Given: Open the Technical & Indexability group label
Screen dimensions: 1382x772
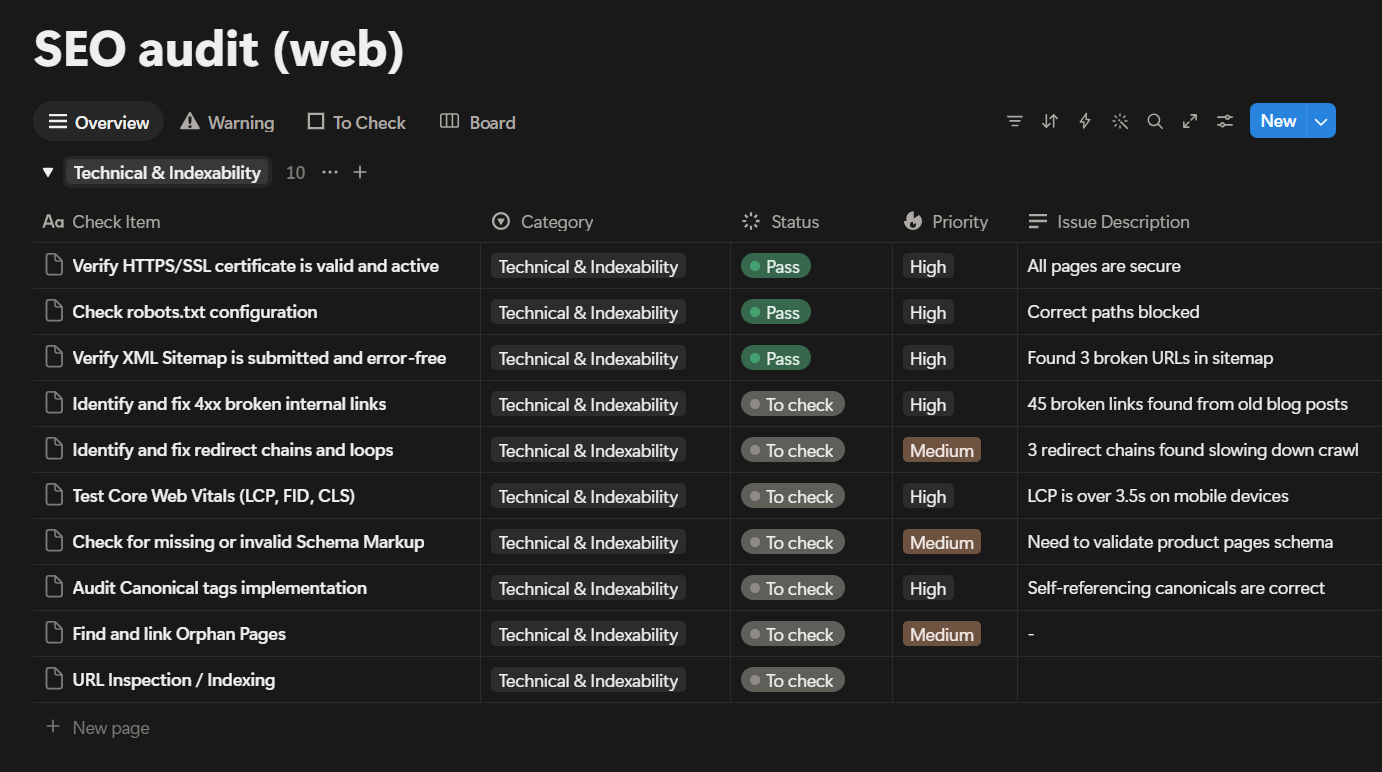Looking at the screenshot, I should [167, 172].
